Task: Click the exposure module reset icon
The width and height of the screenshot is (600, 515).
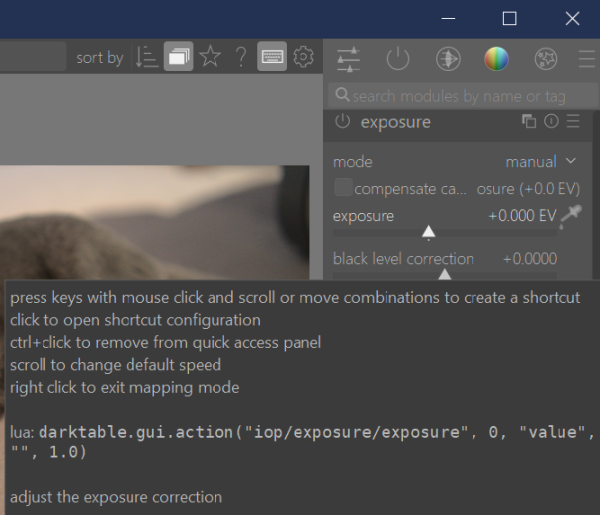Action: [551, 121]
